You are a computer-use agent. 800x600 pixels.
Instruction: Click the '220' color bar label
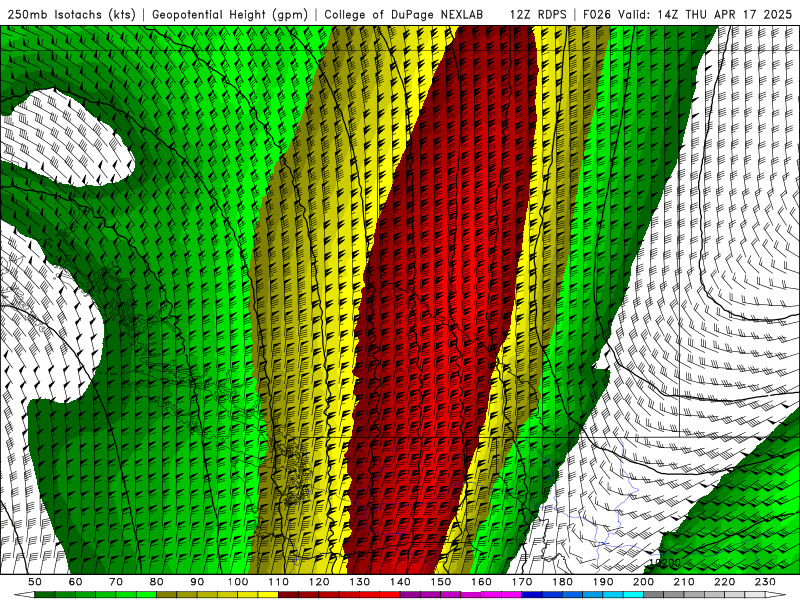click(x=724, y=582)
